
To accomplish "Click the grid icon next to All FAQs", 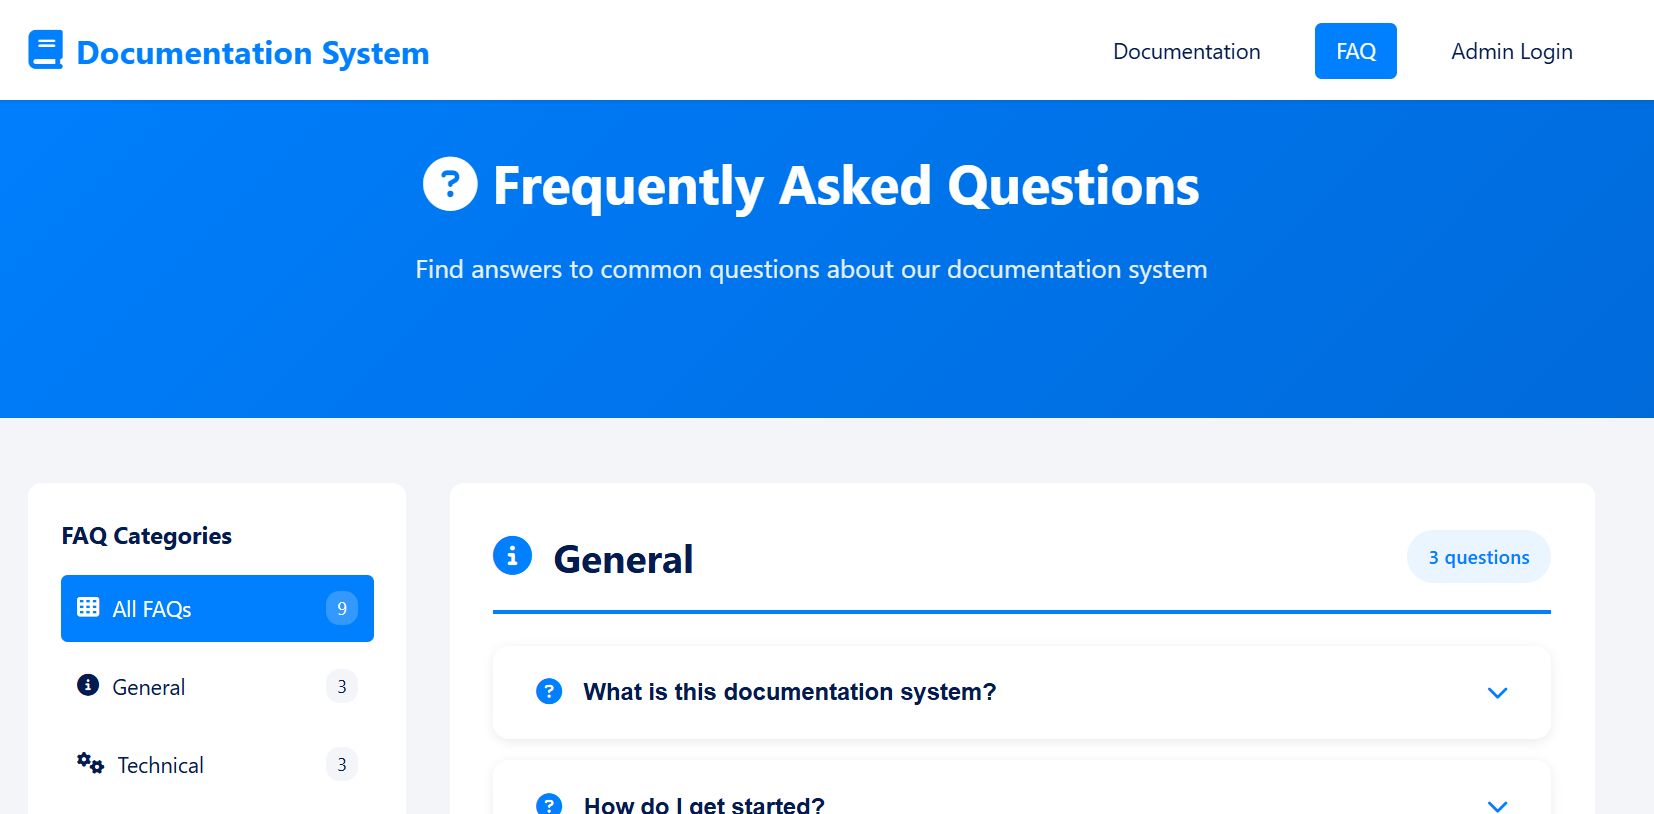I will click(88, 607).
